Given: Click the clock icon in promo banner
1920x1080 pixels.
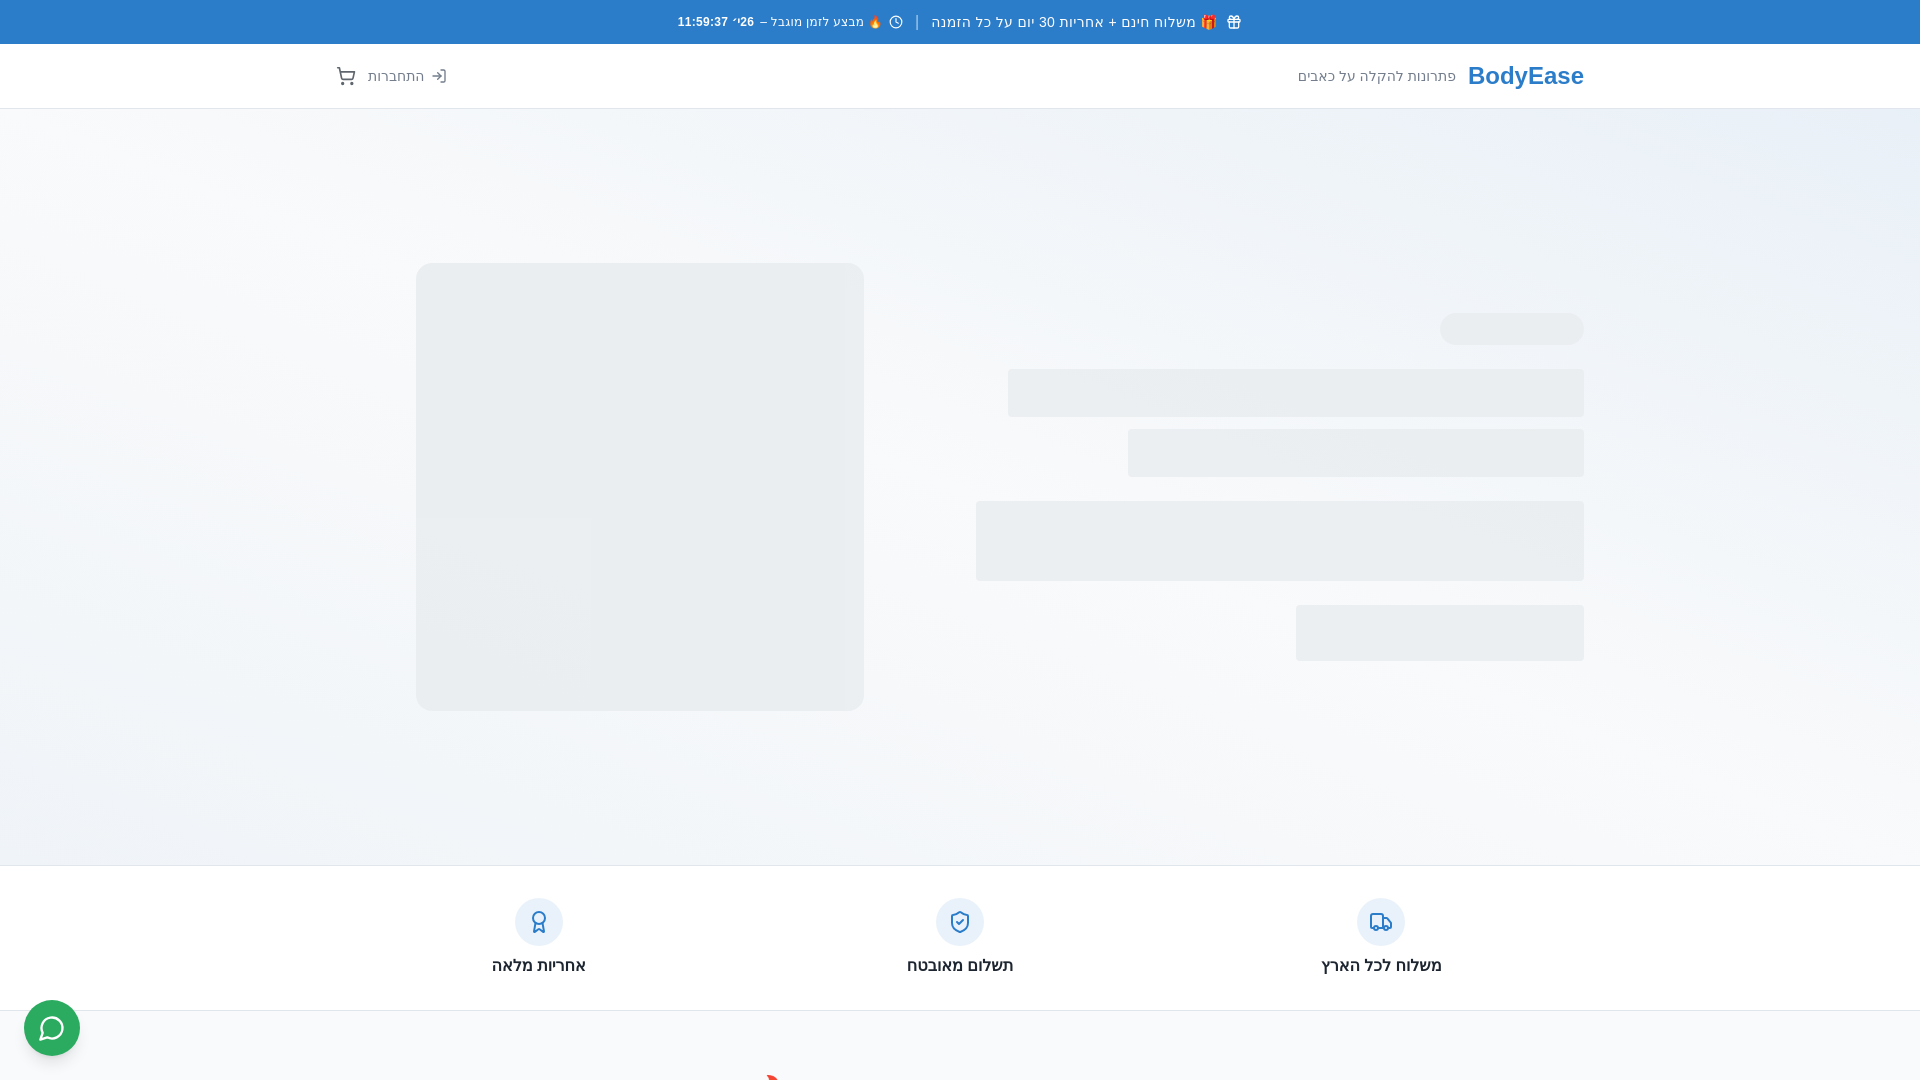Looking at the screenshot, I should click(x=896, y=22).
